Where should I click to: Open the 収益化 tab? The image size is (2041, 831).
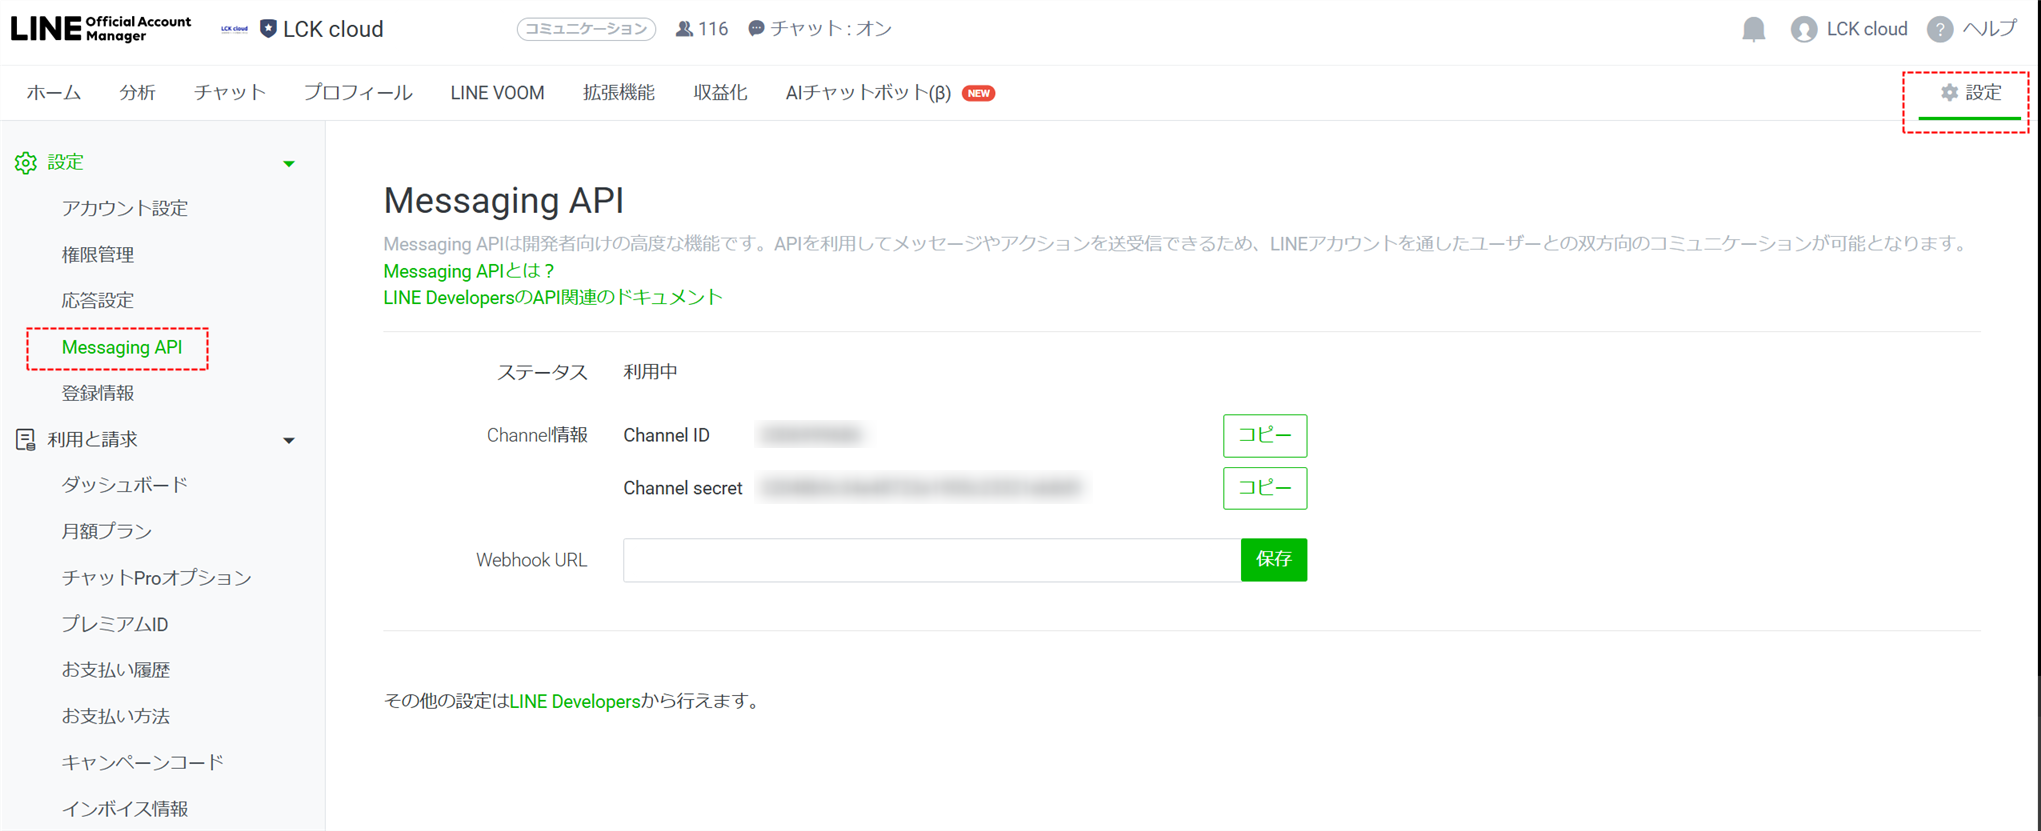(x=720, y=93)
